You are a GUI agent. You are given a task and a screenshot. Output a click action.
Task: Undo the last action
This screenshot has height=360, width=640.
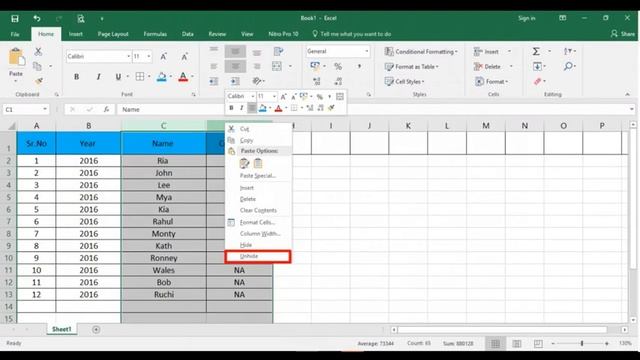click(37, 18)
